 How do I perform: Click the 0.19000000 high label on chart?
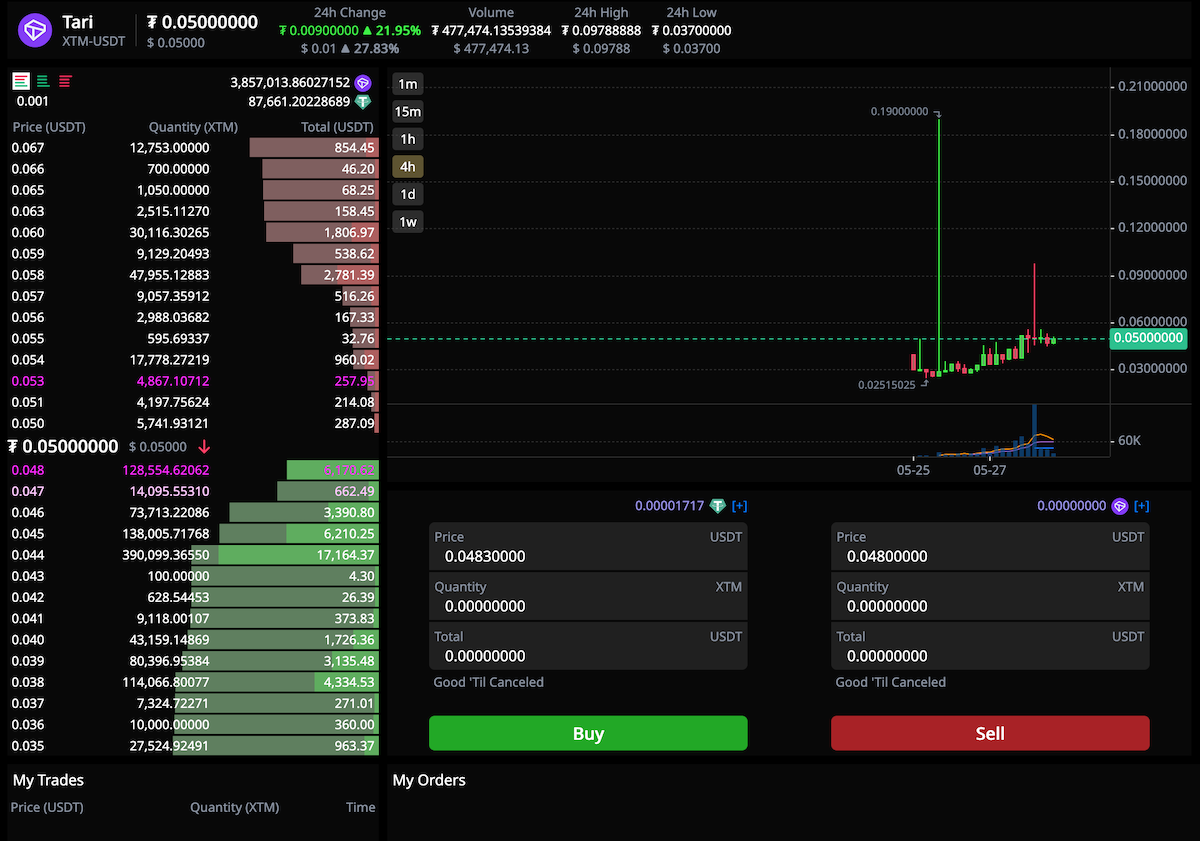click(x=900, y=112)
